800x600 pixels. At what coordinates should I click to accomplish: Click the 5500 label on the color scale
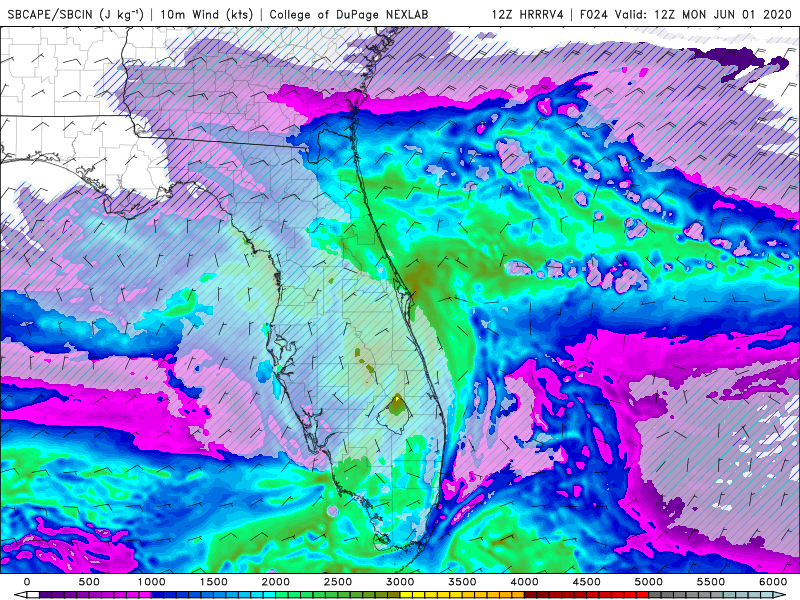pyautogui.click(x=711, y=582)
